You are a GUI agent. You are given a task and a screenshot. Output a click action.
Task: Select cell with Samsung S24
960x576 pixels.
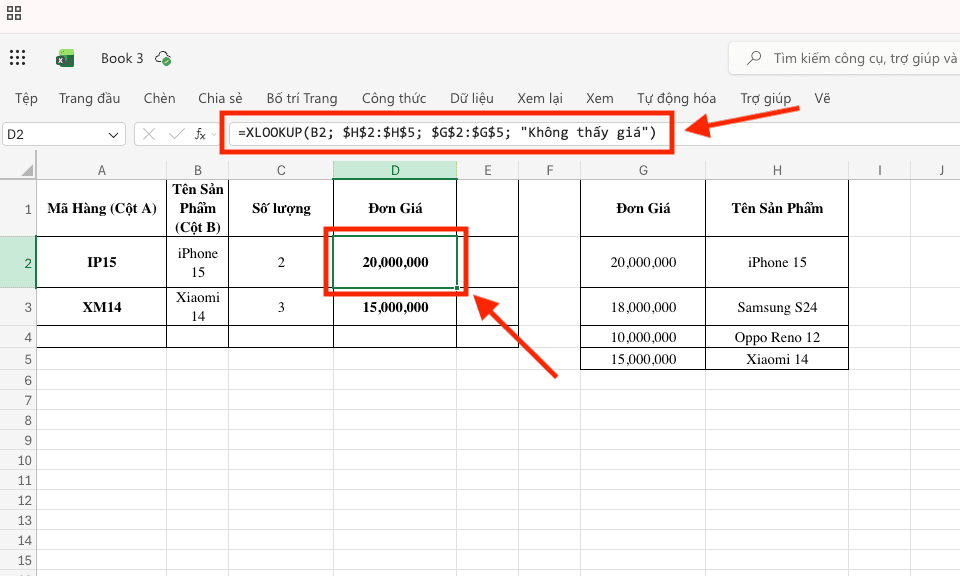click(777, 307)
